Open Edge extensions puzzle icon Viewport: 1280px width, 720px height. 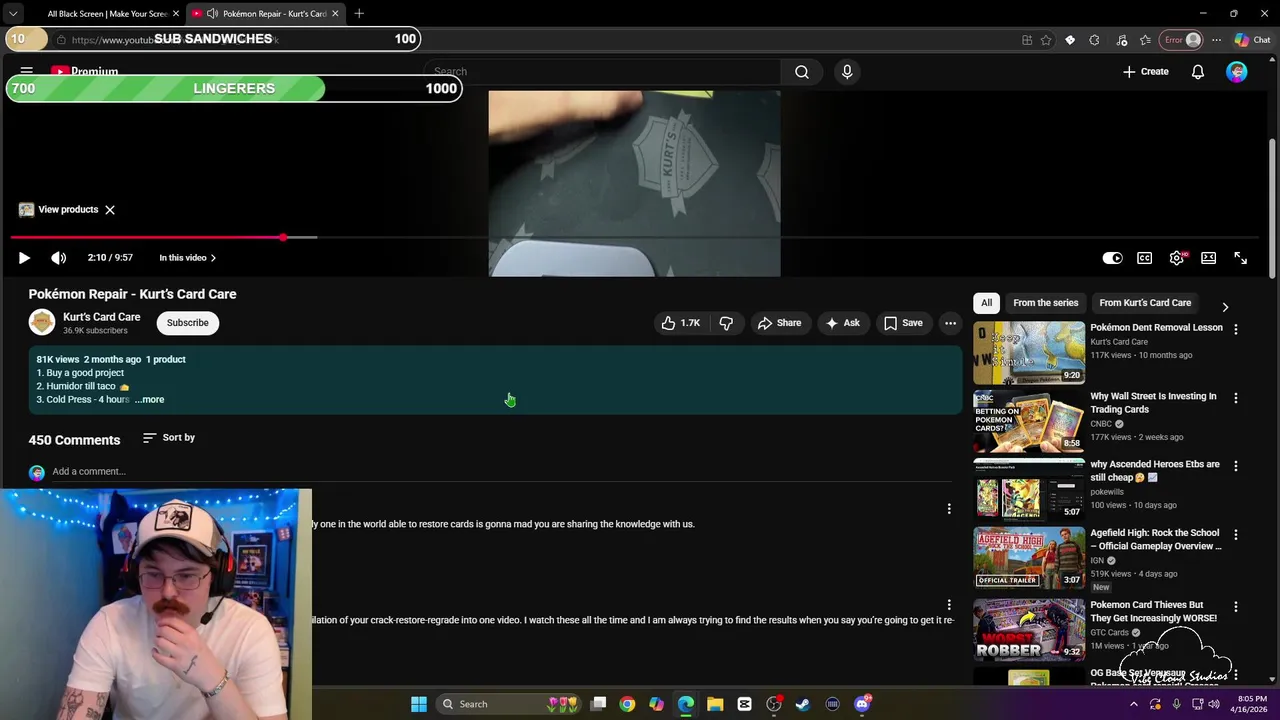click(1094, 40)
